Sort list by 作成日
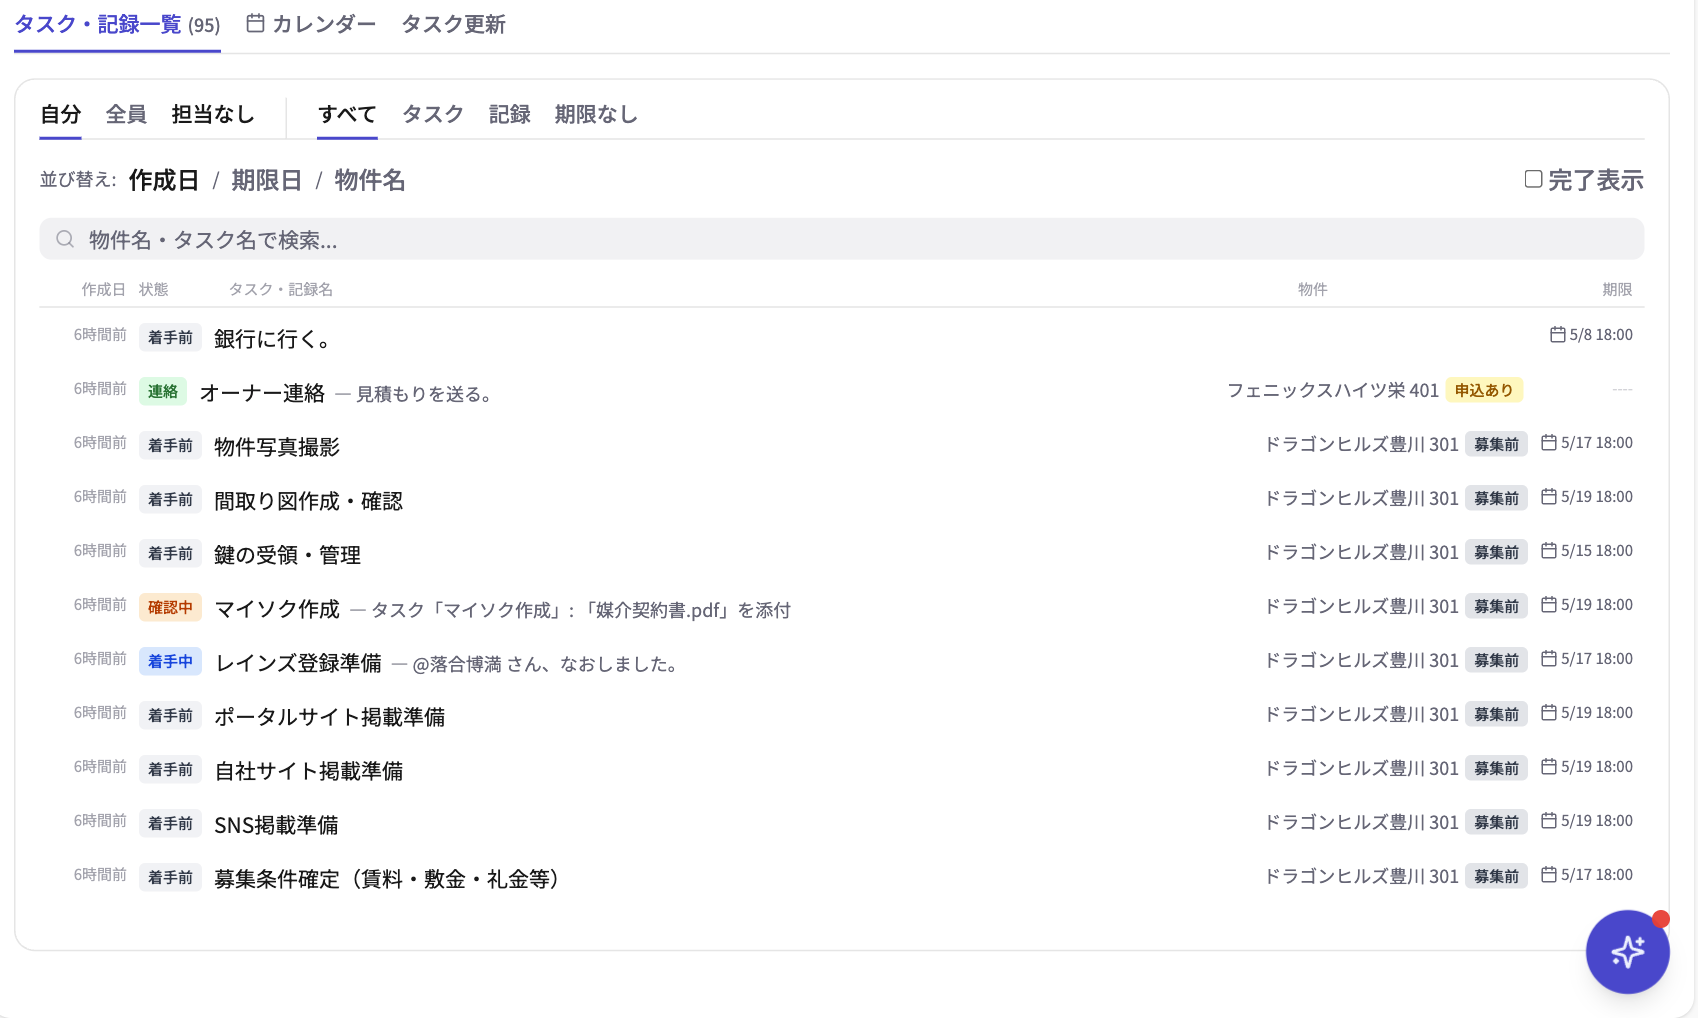The width and height of the screenshot is (1698, 1018). click(164, 180)
